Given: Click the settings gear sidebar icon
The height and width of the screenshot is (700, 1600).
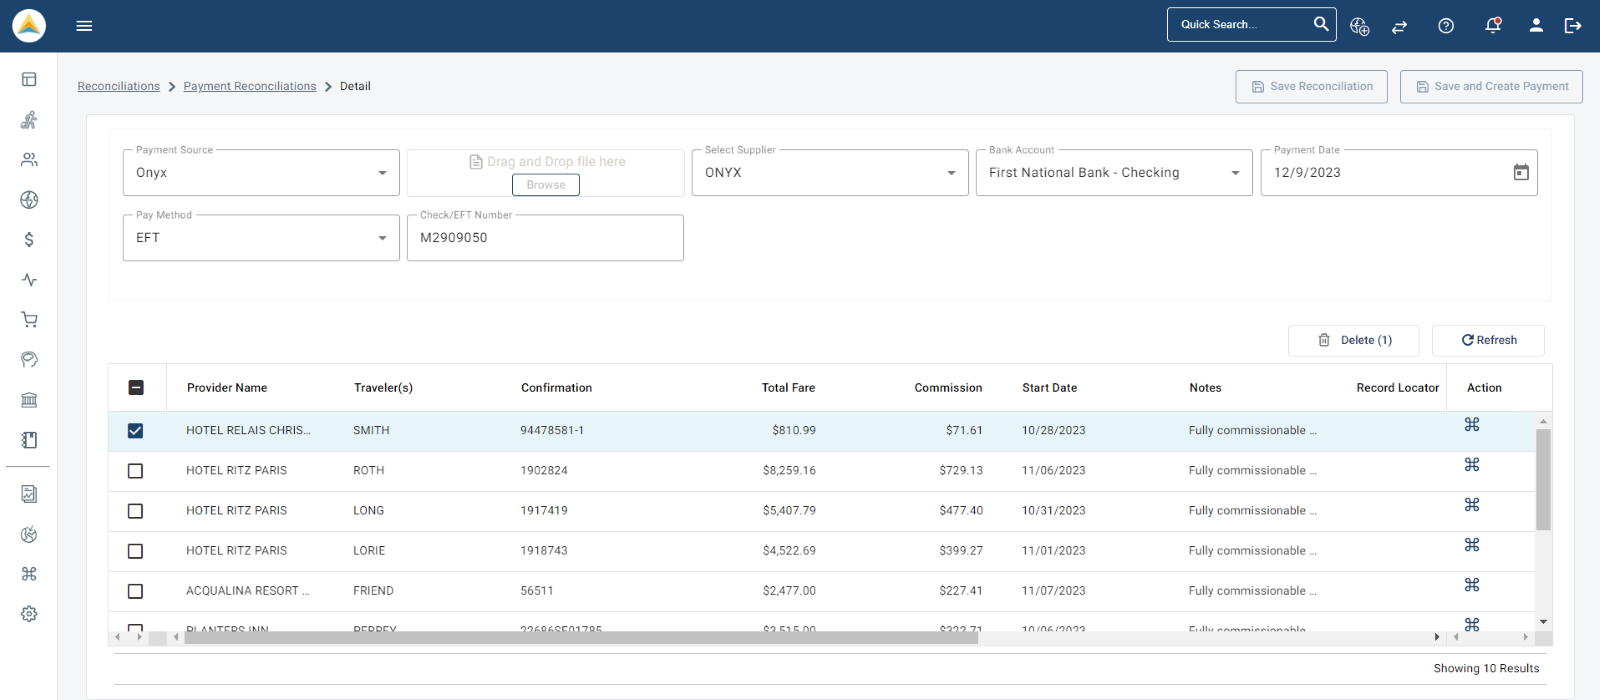Looking at the screenshot, I should [29, 614].
